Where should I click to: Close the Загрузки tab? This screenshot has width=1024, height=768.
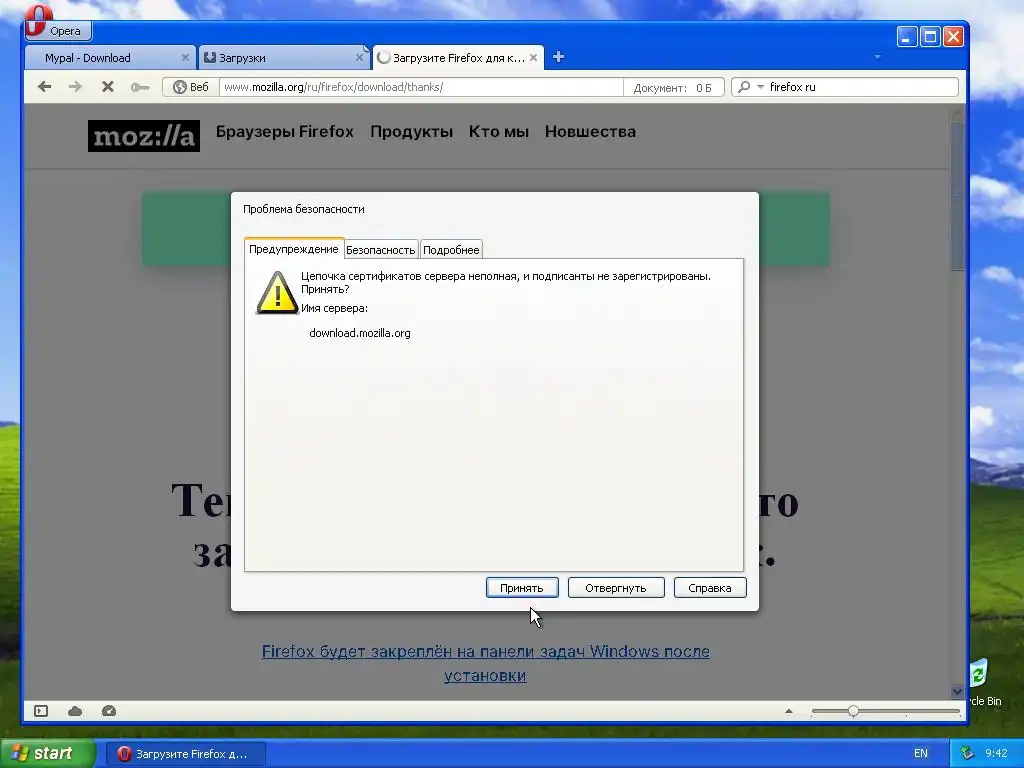(x=359, y=57)
